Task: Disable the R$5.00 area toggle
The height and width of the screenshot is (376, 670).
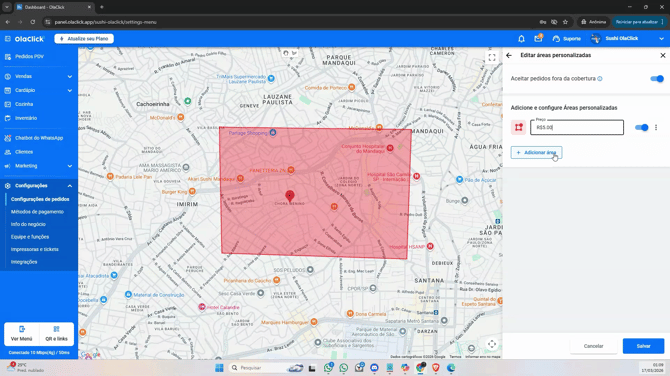Action: pyautogui.click(x=641, y=127)
